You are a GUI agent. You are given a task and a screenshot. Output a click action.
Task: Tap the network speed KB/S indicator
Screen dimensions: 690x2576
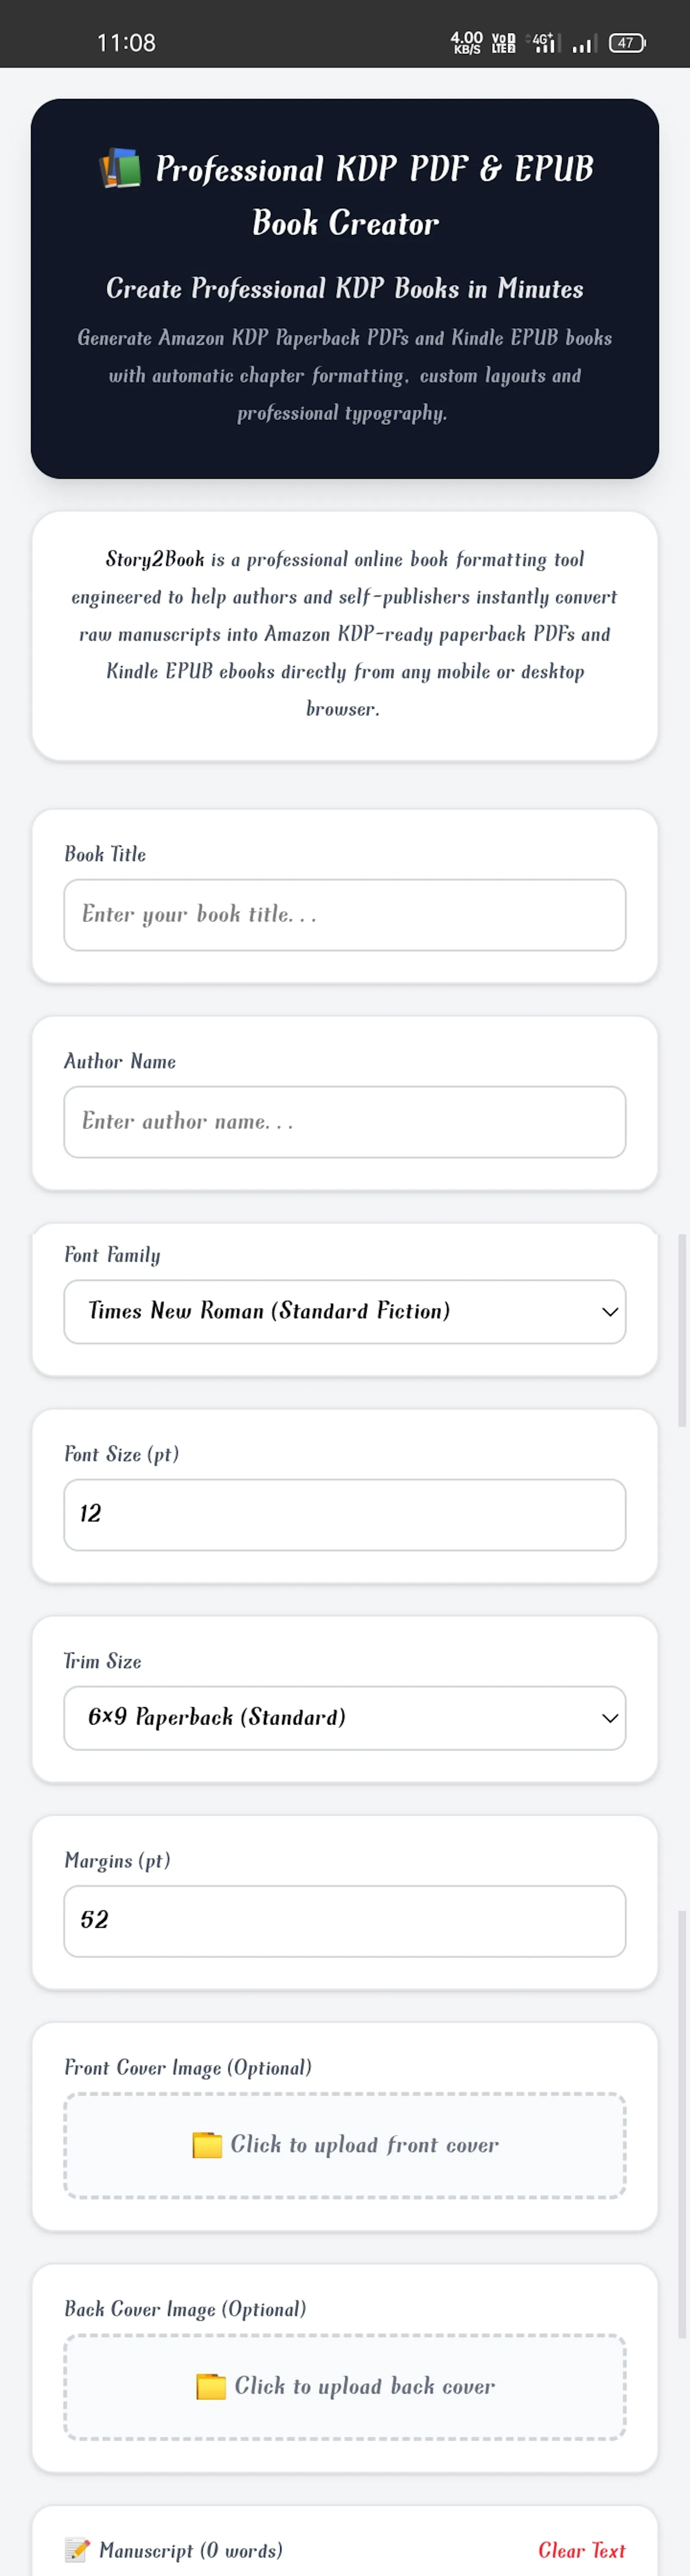pyautogui.click(x=467, y=43)
